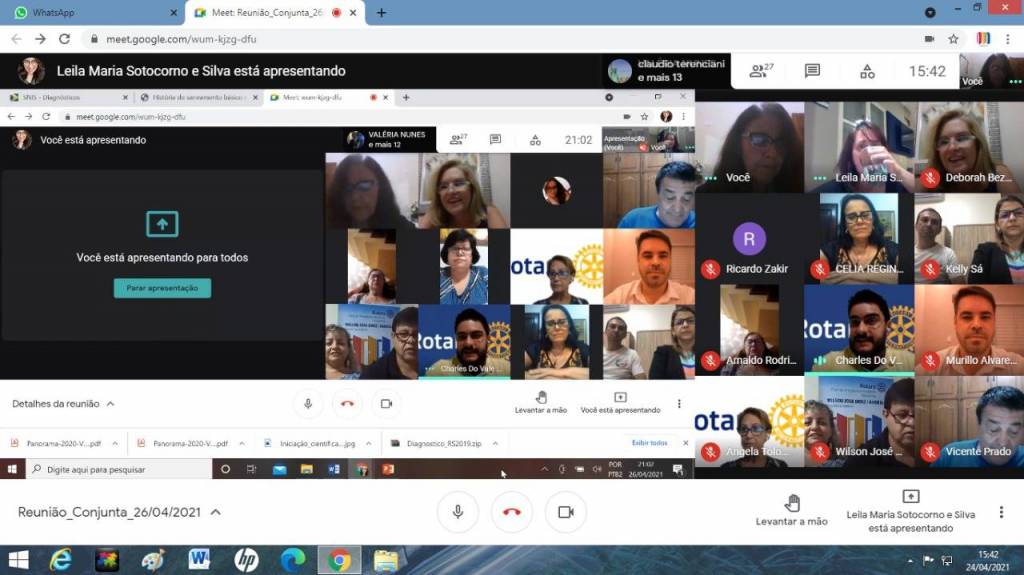Click the camera permission icon in address bar
This screenshot has height=575, width=1024.
click(x=929, y=39)
